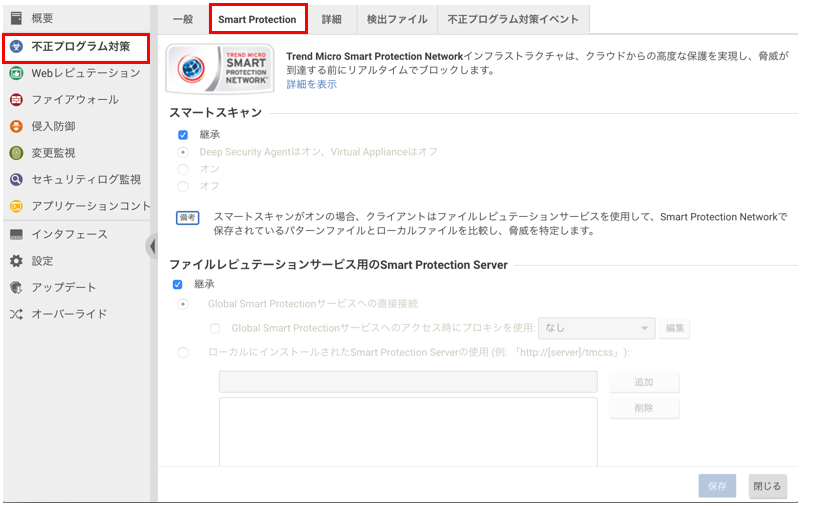The width and height of the screenshot is (821, 506).
Task: Switch to the Smart Protection tab
Action: (258, 19)
